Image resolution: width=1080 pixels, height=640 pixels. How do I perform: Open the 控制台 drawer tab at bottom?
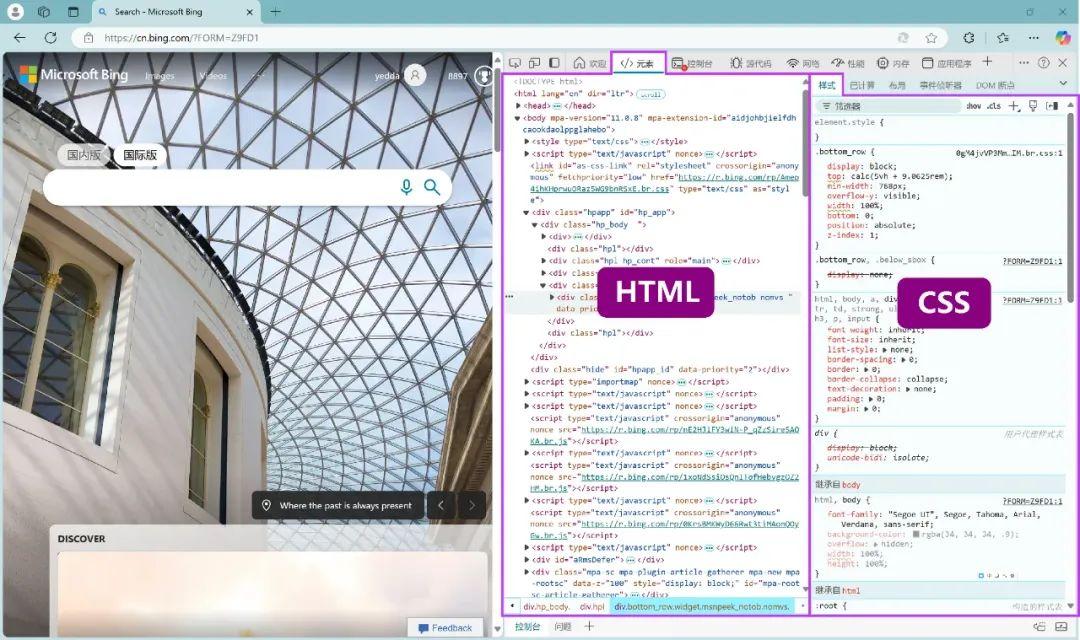[528, 627]
